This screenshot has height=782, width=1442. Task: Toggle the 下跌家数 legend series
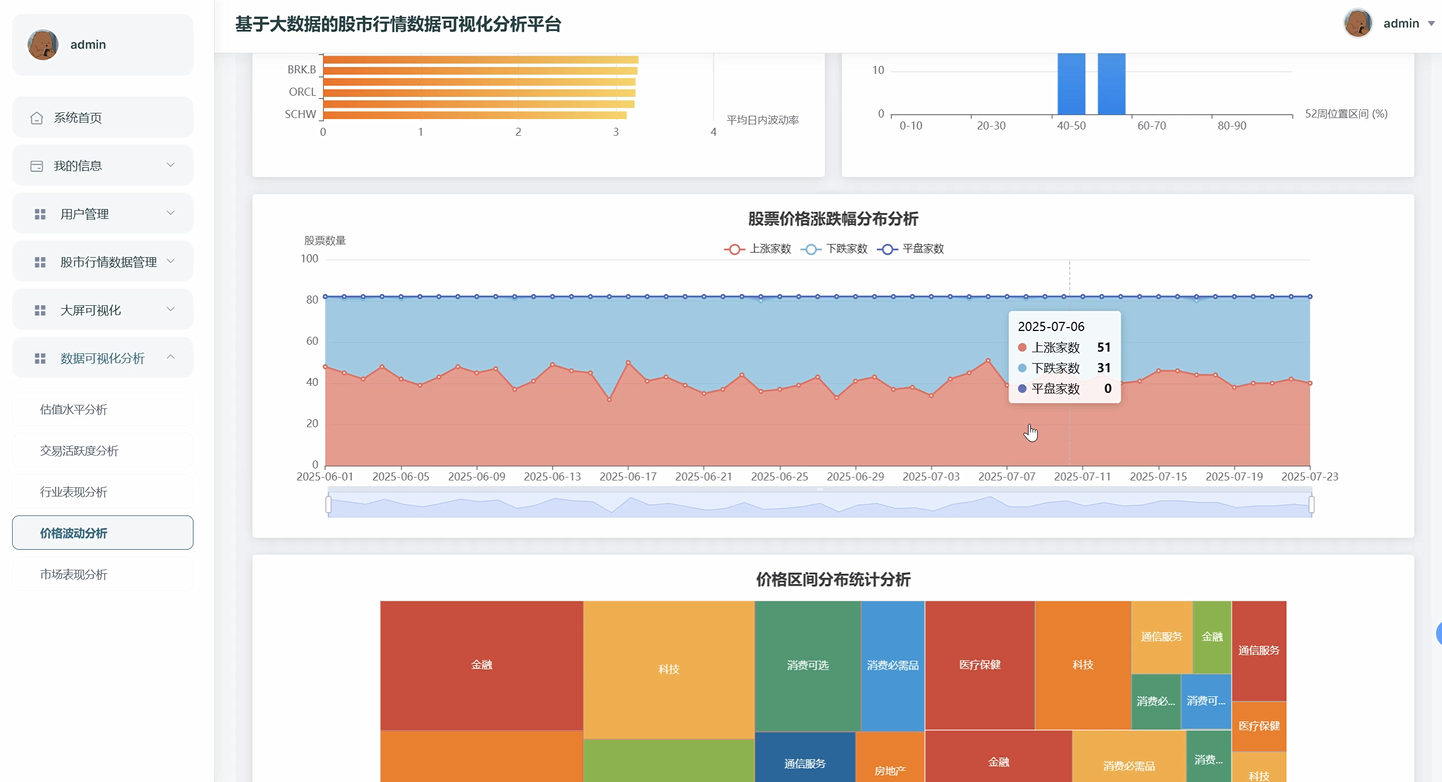pyautogui.click(x=834, y=249)
